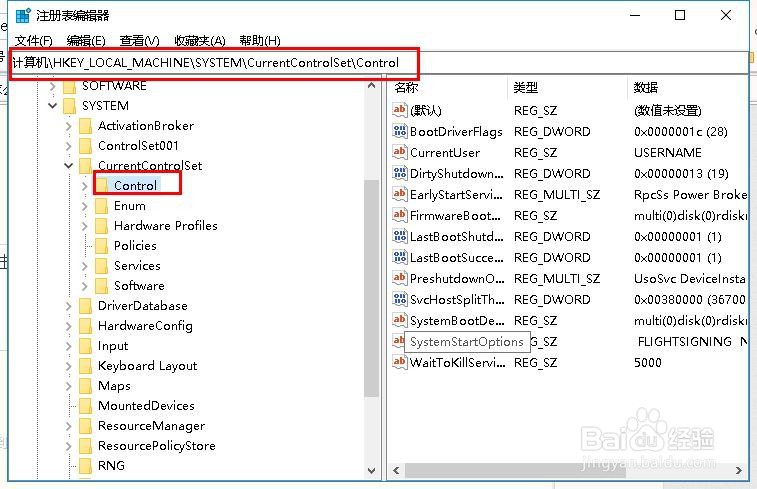Click the (默认) string value icon
This screenshot has height=489, width=757.
tap(399, 110)
